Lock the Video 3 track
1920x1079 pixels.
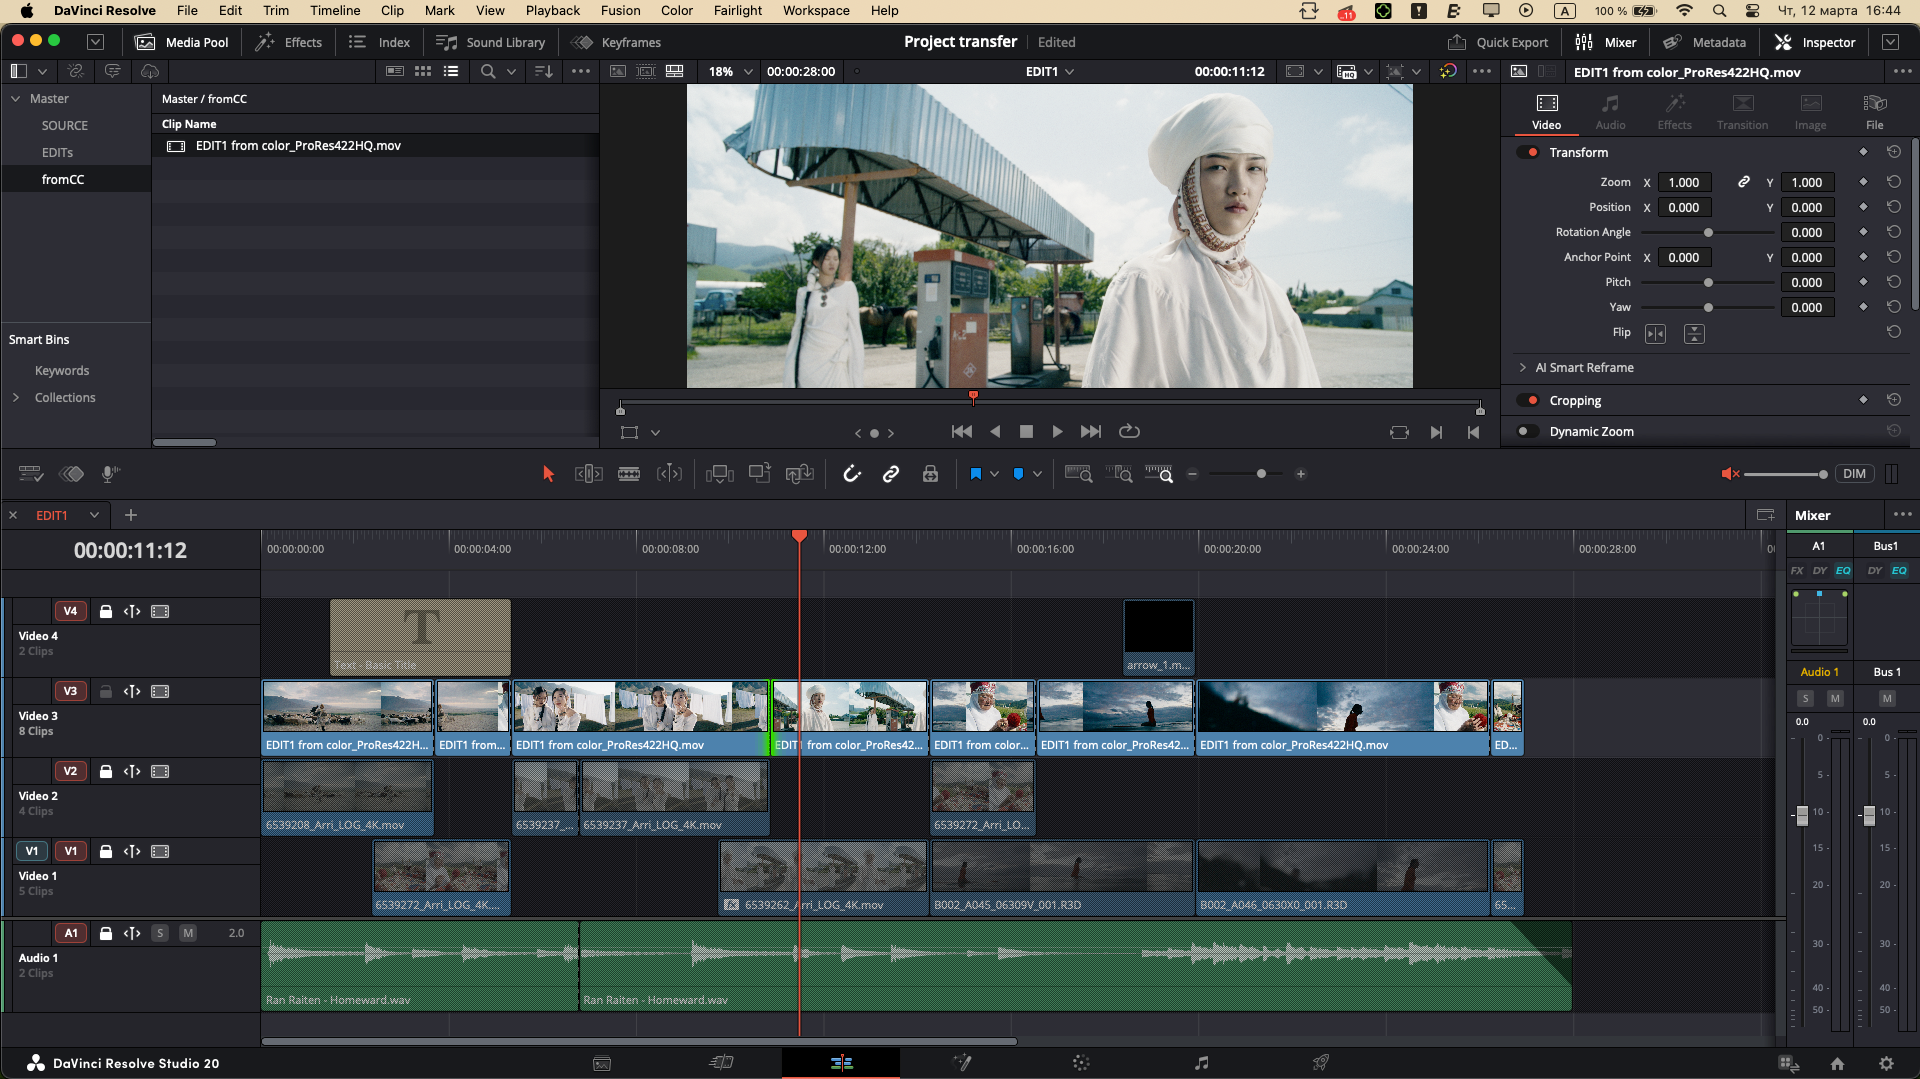pos(106,691)
